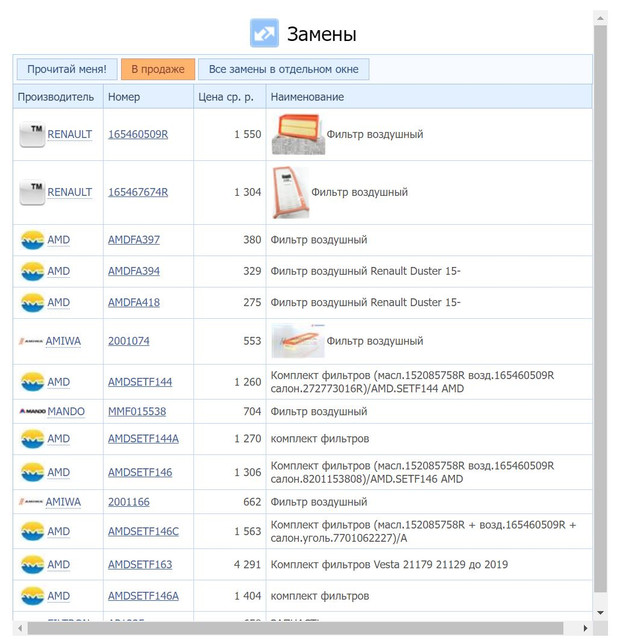The width and height of the screenshot is (620, 640).
Task: Open part number AMDSETF146C
Action: 143,531
